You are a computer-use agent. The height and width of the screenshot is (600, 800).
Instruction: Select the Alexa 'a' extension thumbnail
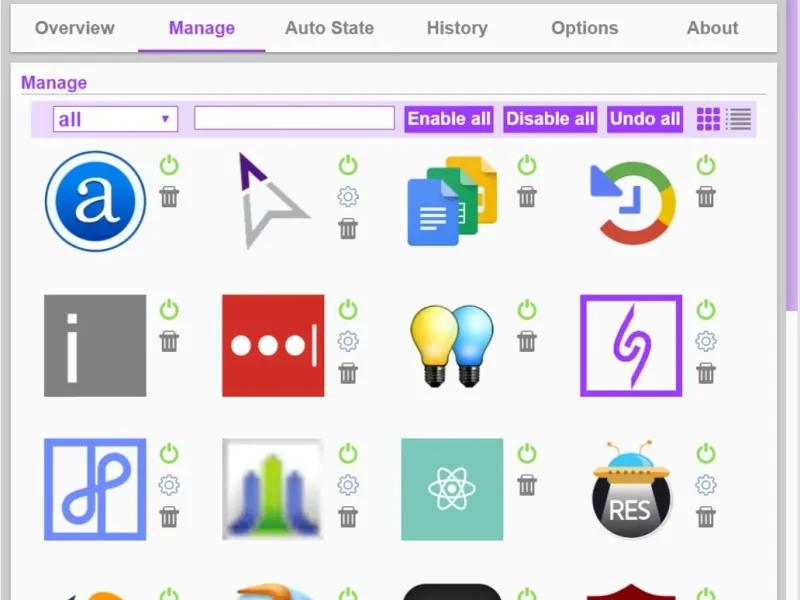(95, 201)
